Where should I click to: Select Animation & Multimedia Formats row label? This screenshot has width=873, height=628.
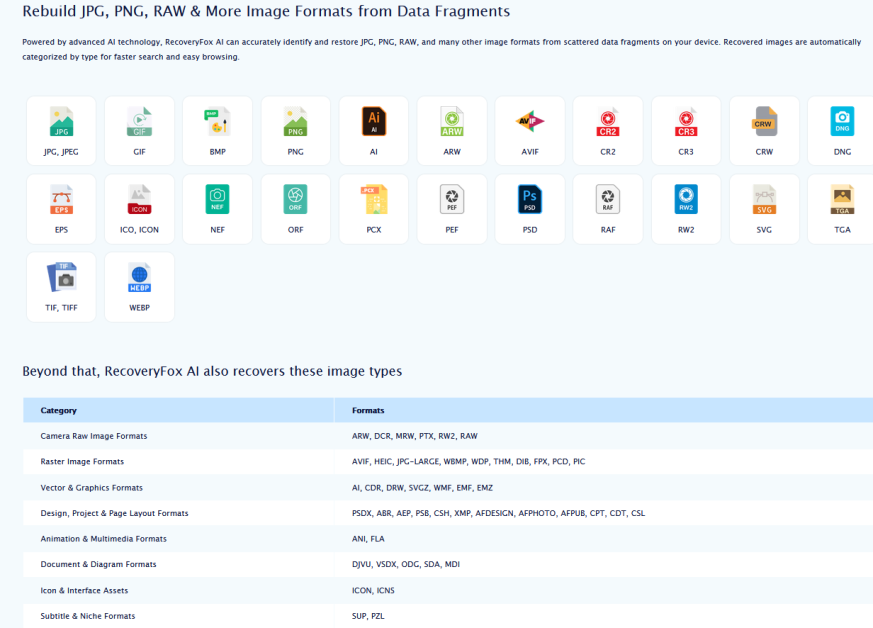[103, 539]
